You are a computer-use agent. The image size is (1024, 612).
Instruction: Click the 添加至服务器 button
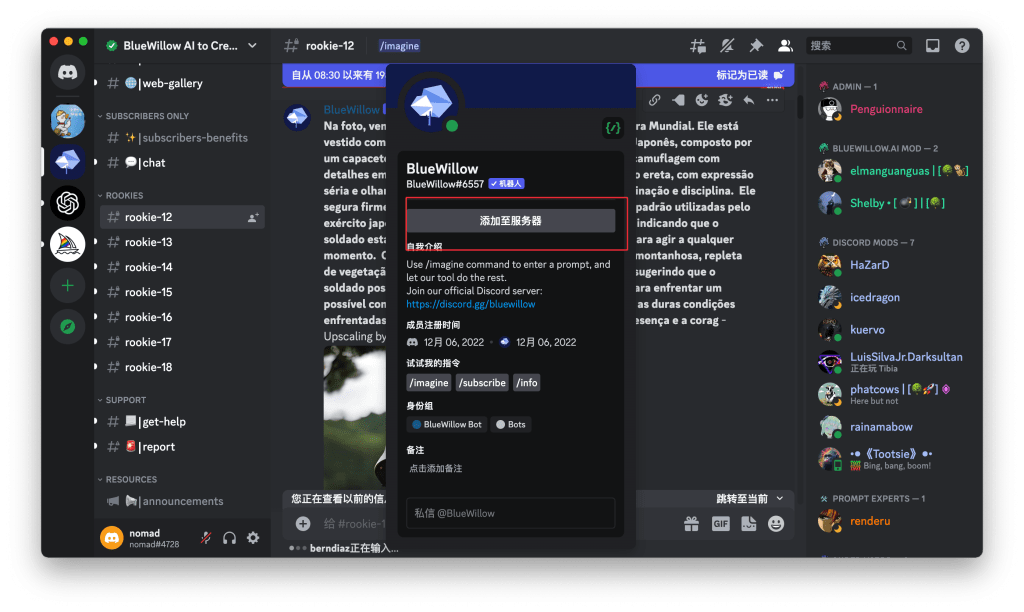coord(510,221)
